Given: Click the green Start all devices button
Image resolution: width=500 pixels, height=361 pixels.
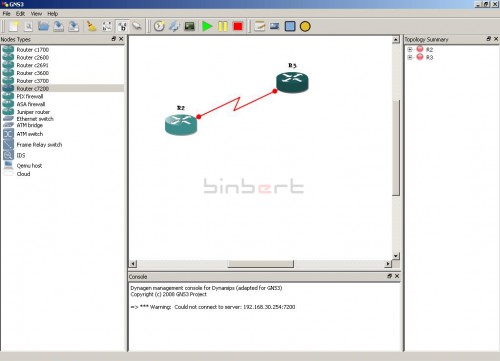Looking at the screenshot, I should click(207, 26).
